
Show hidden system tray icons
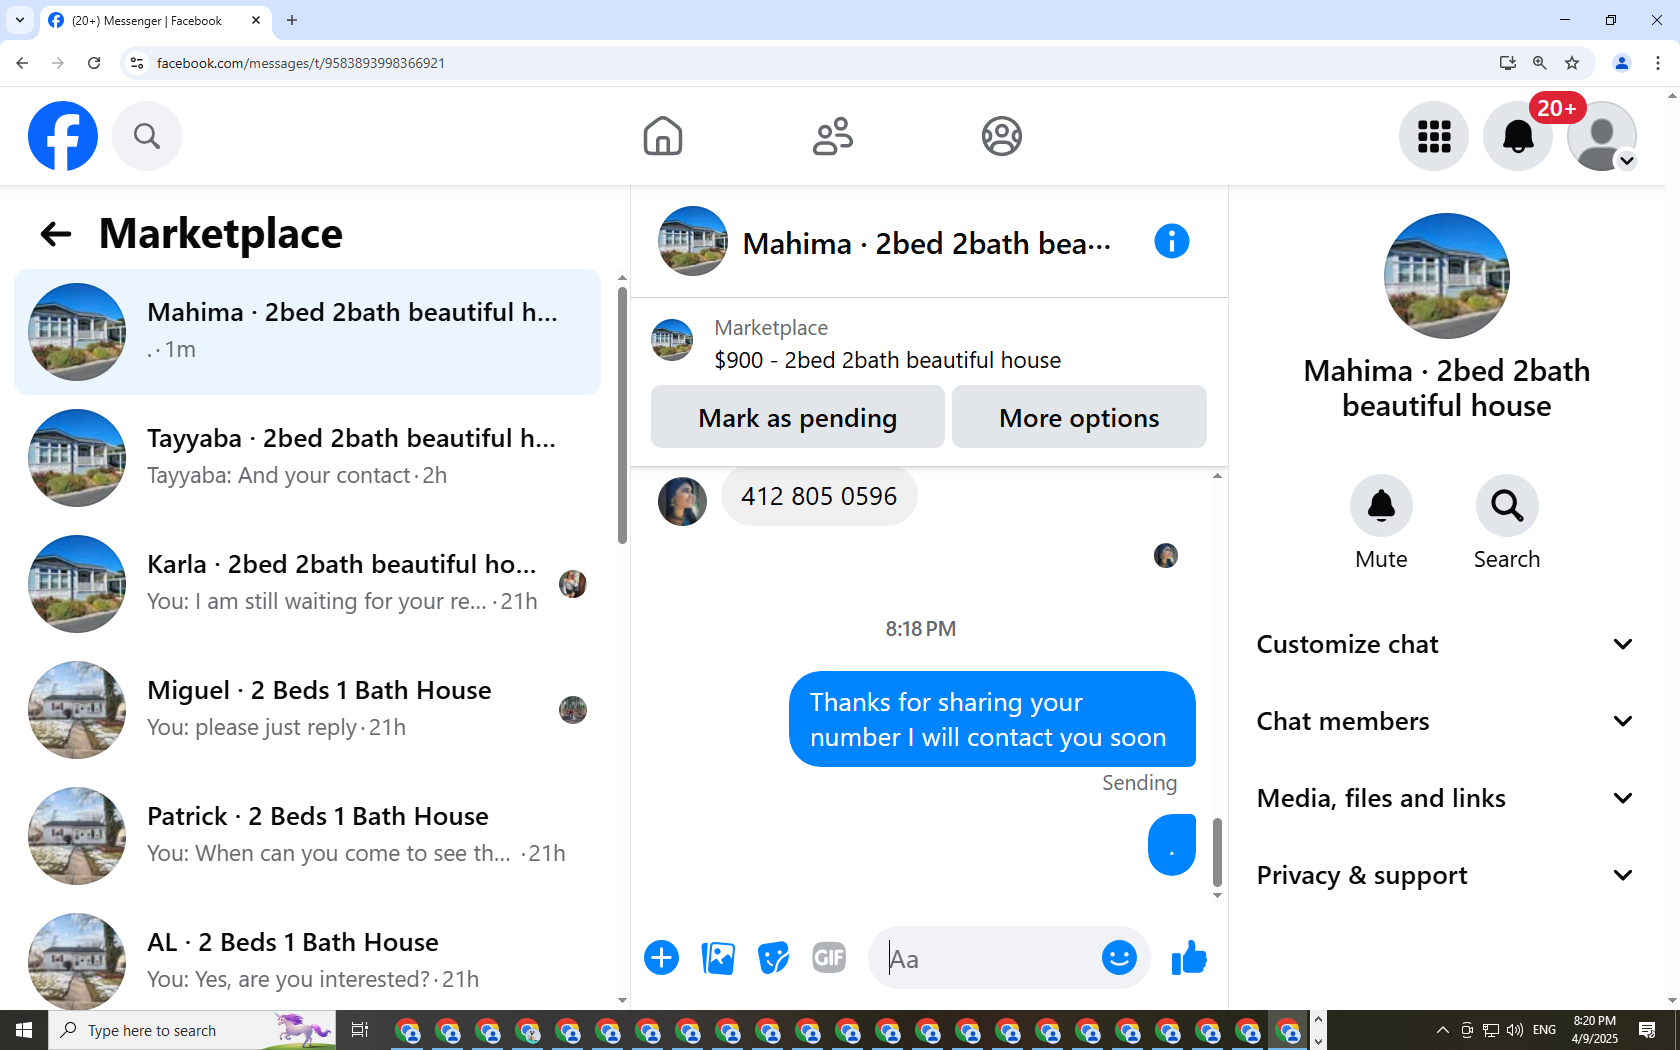1442,1030
